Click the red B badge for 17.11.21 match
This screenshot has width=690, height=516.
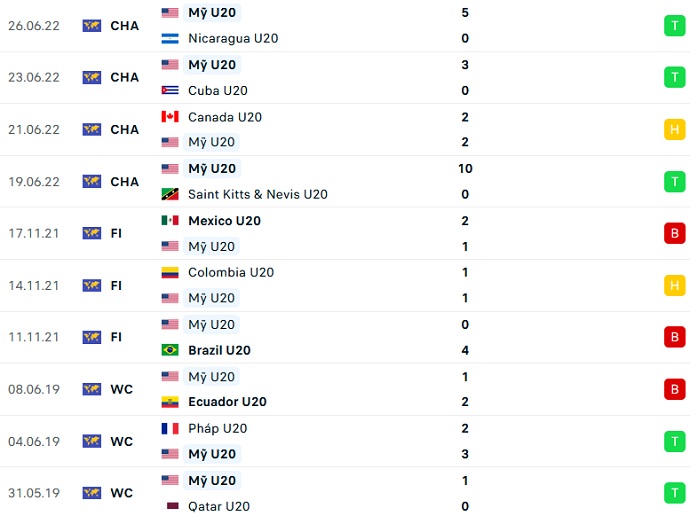[674, 234]
